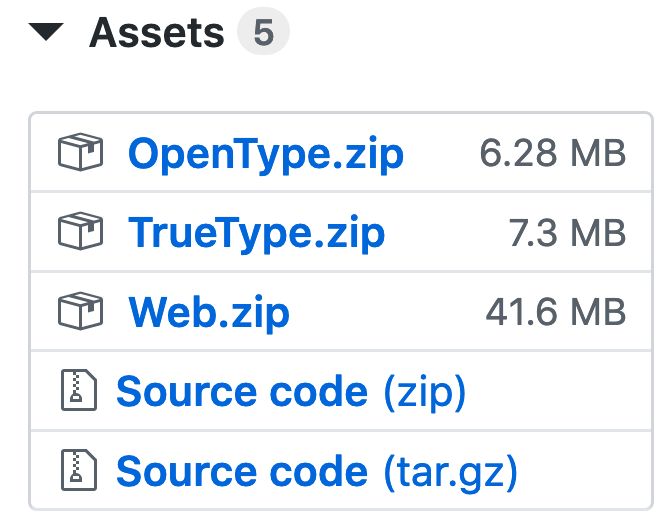The image size is (672, 525).
Task: Click empty space in Source code (zip) row
Action: click(557, 391)
